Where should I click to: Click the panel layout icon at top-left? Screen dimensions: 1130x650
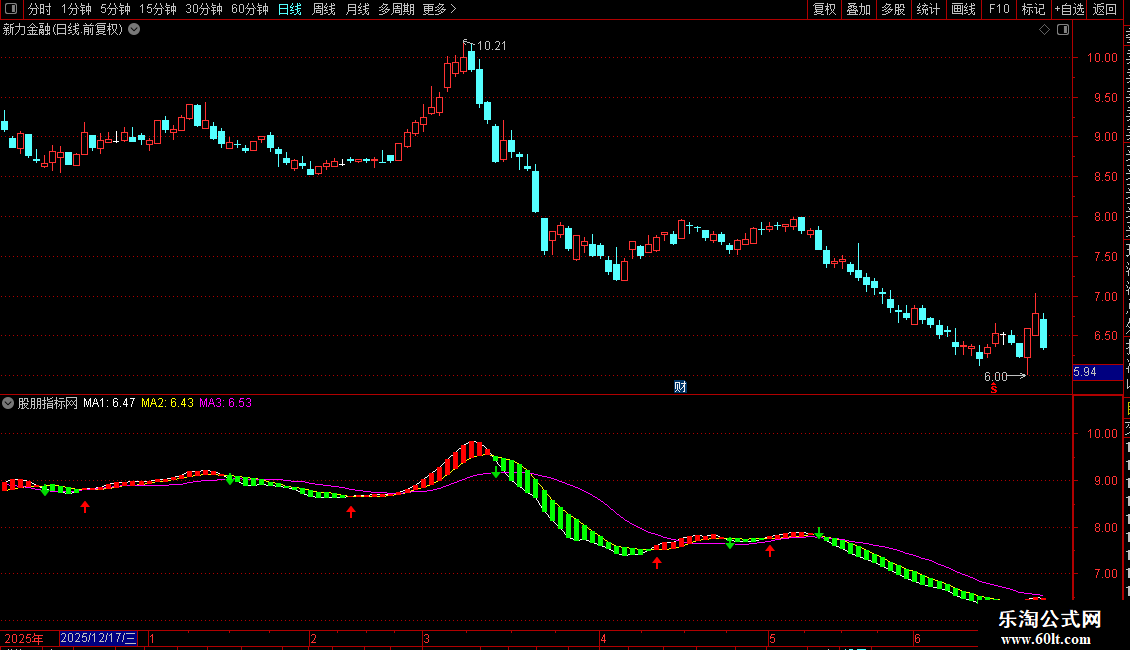[11, 9]
